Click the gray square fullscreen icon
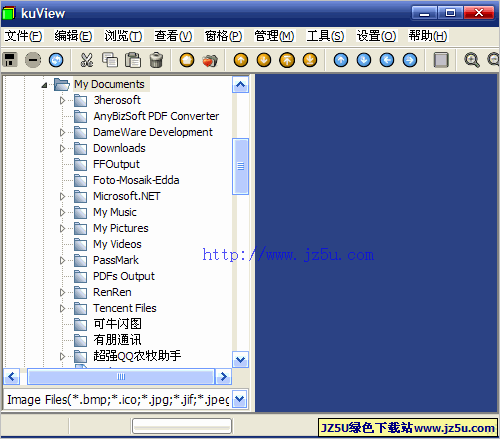 (x=441, y=60)
